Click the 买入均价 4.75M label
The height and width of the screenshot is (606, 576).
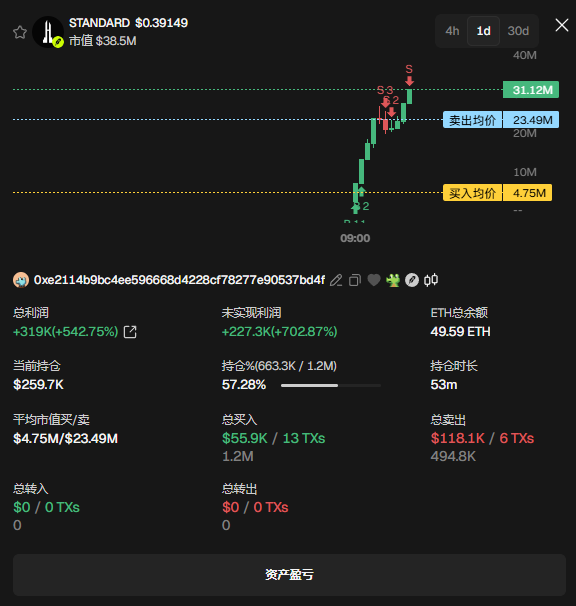[498, 192]
